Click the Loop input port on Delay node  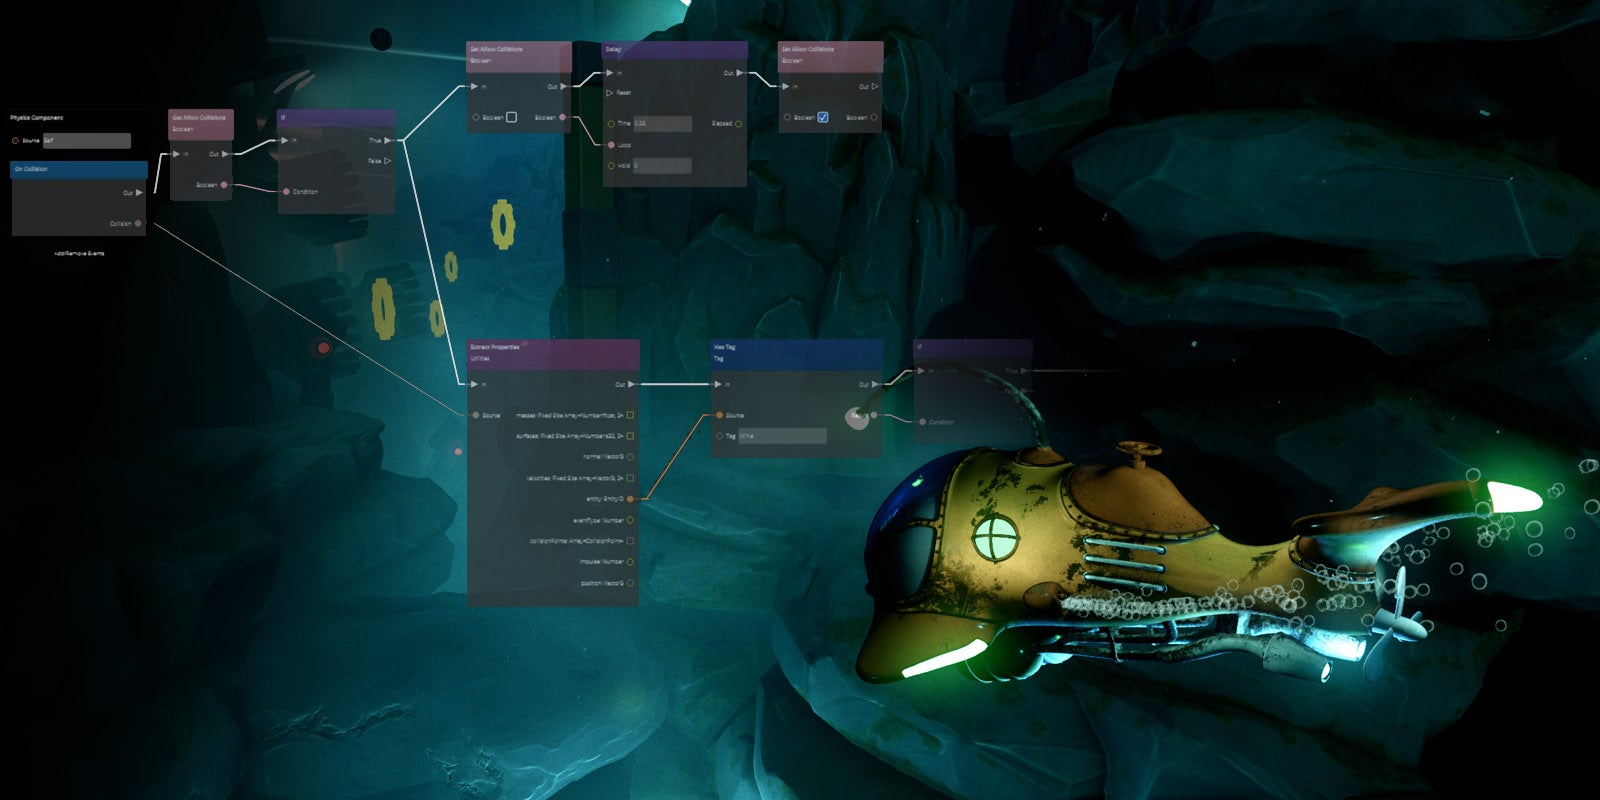tap(611, 145)
